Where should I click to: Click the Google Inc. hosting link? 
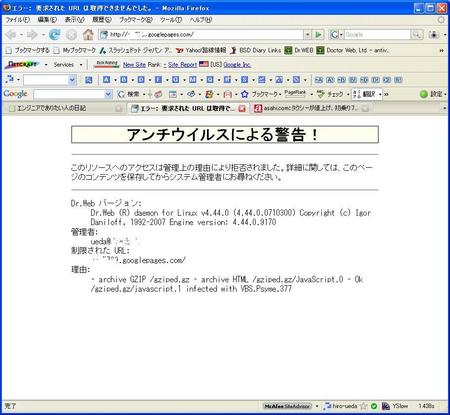pyautogui.click(x=237, y=65)
